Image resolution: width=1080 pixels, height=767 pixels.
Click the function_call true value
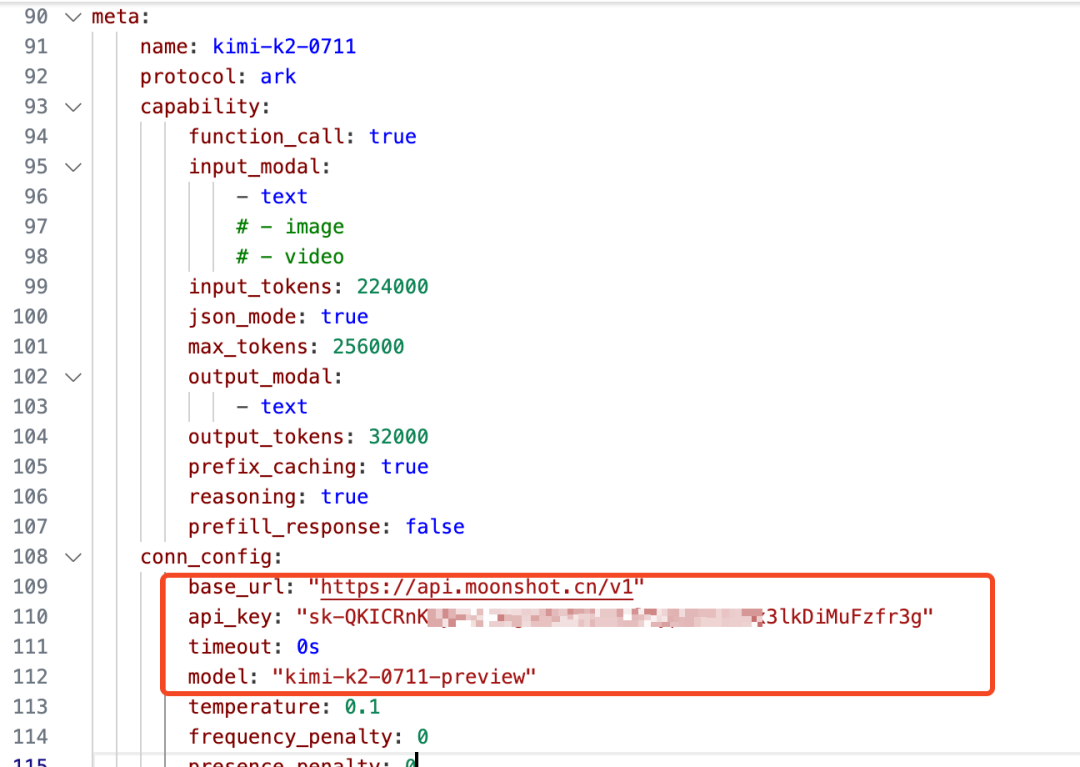click(x=392, y=137)
